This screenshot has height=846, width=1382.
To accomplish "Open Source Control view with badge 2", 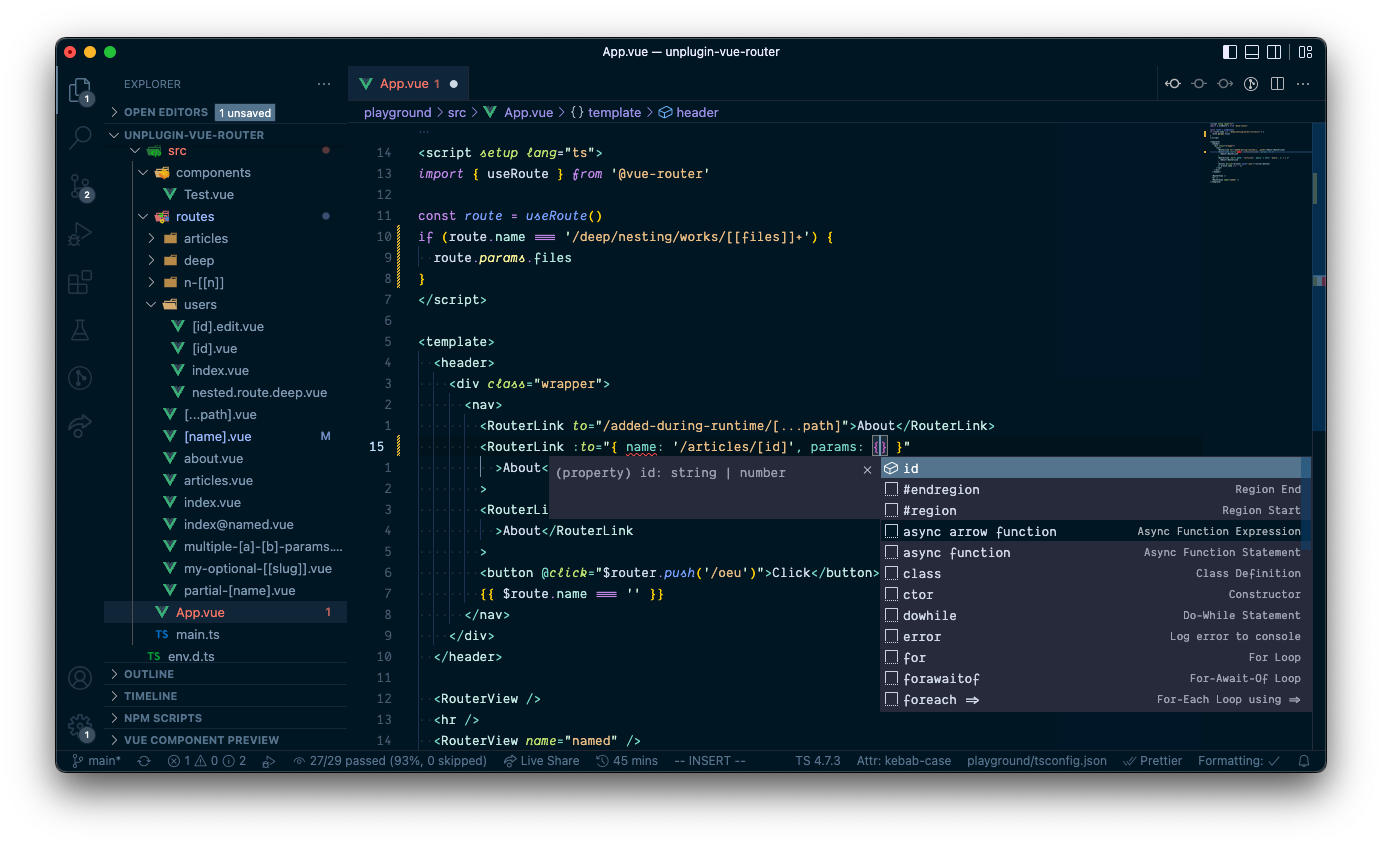I will (80, 186).
